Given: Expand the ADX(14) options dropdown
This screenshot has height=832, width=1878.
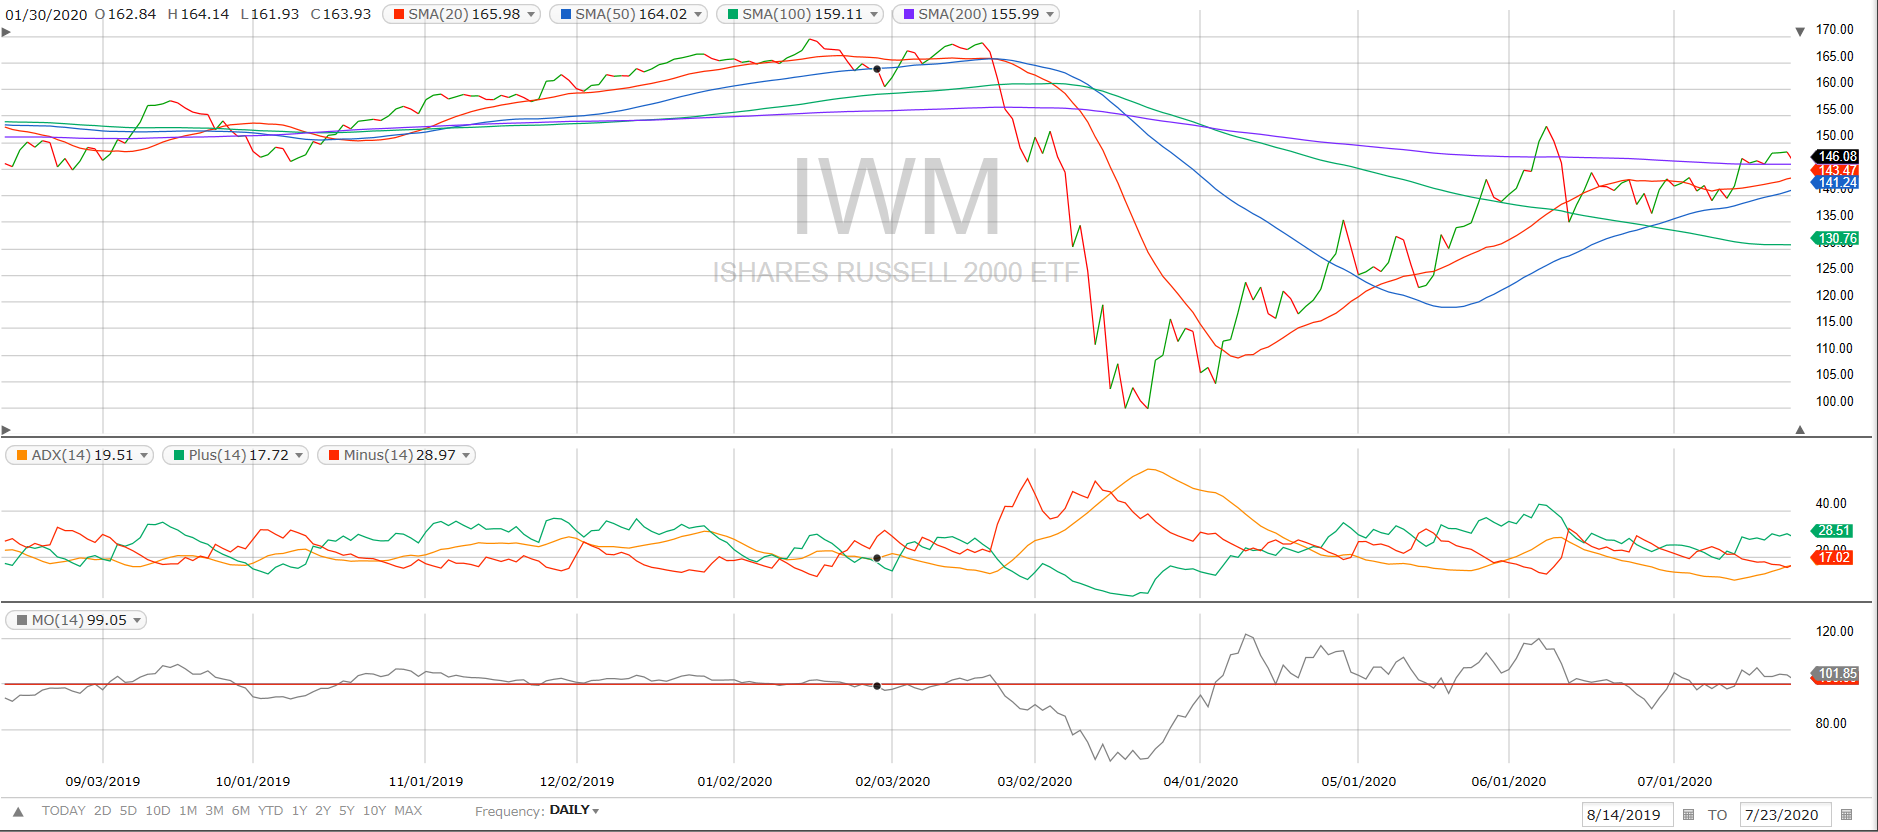Looking at the screenshot, I should point(144,456).
